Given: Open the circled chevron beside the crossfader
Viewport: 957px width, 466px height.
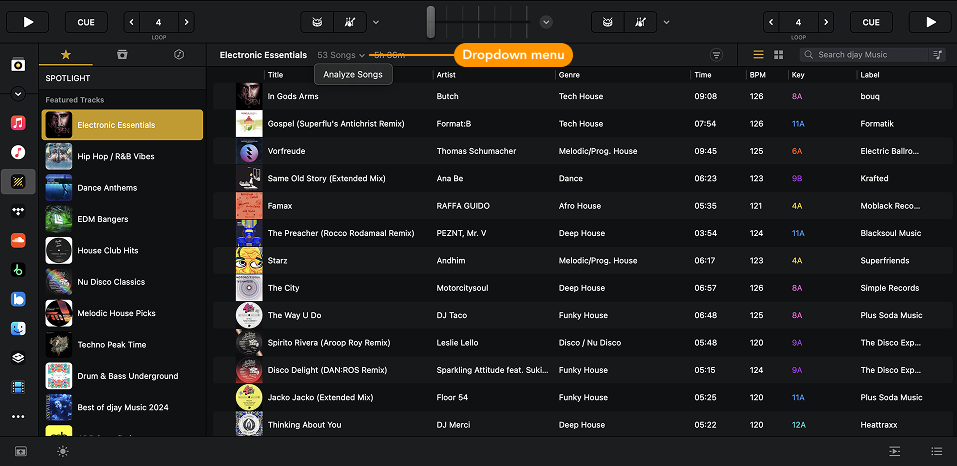Looking at the screenshot, I should click(x=546, y=22).
